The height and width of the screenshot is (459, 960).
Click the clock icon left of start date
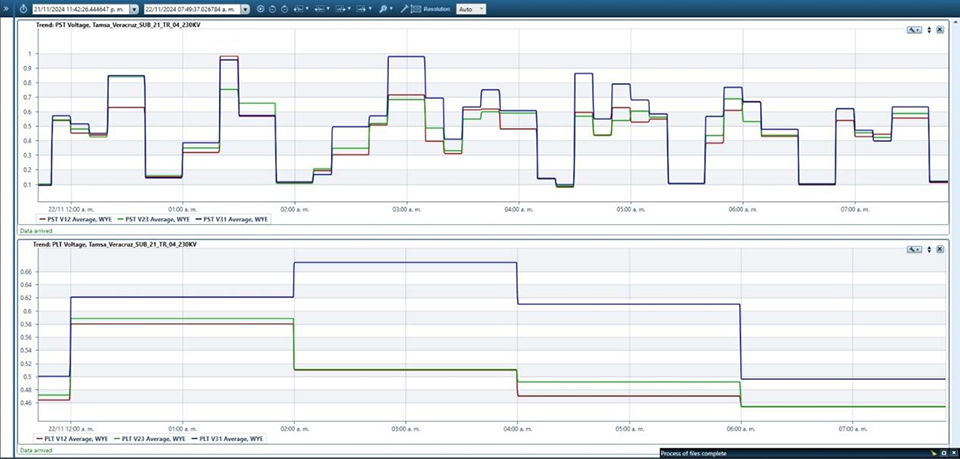24,8
